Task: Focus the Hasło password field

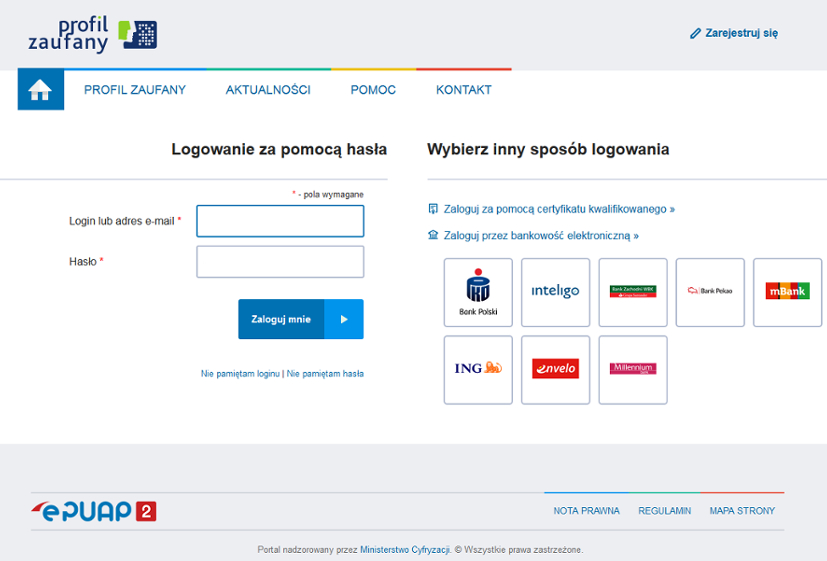Action: [280, 262]
